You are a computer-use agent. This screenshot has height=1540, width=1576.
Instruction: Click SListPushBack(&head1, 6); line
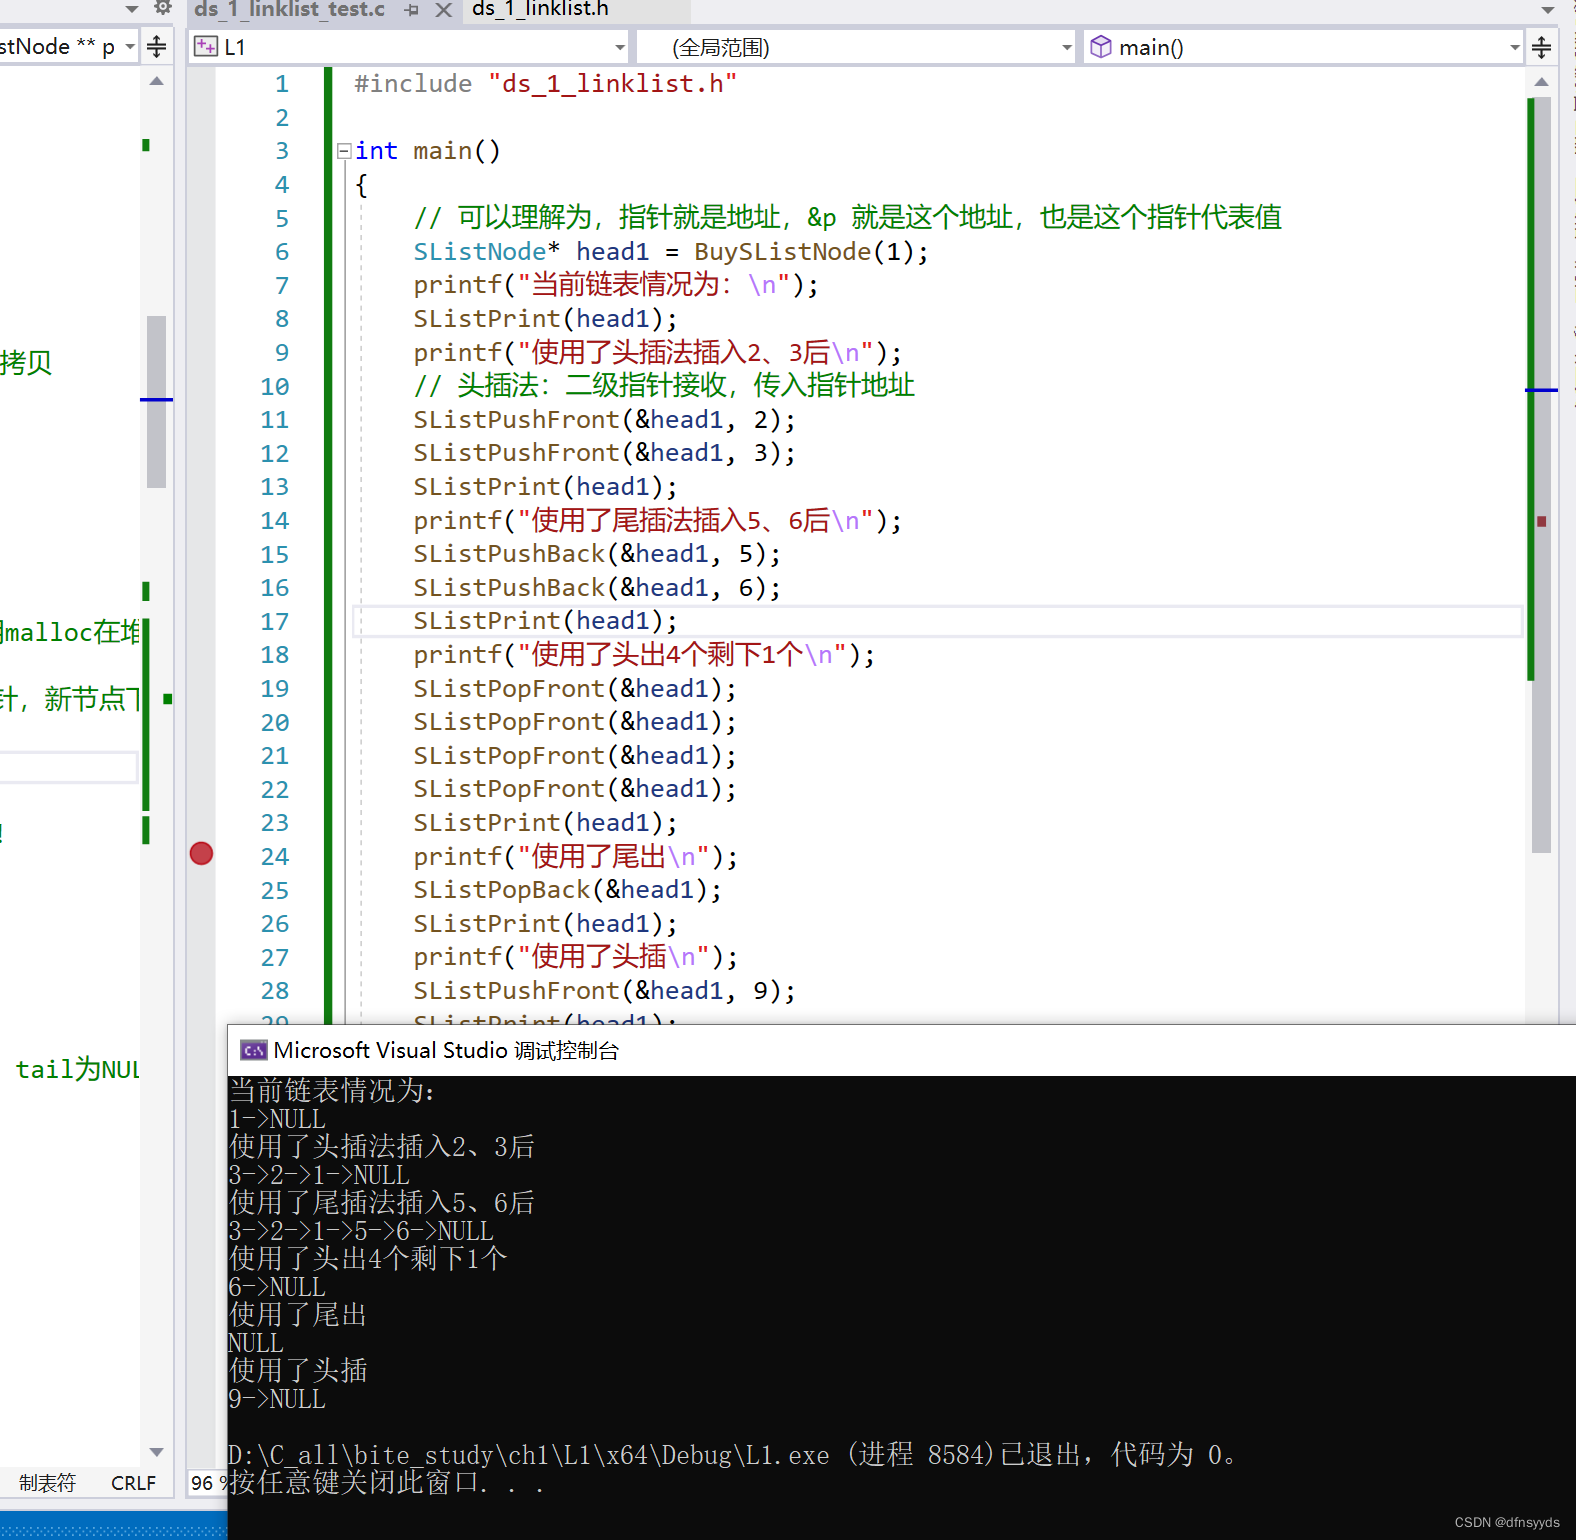(597, 588)
